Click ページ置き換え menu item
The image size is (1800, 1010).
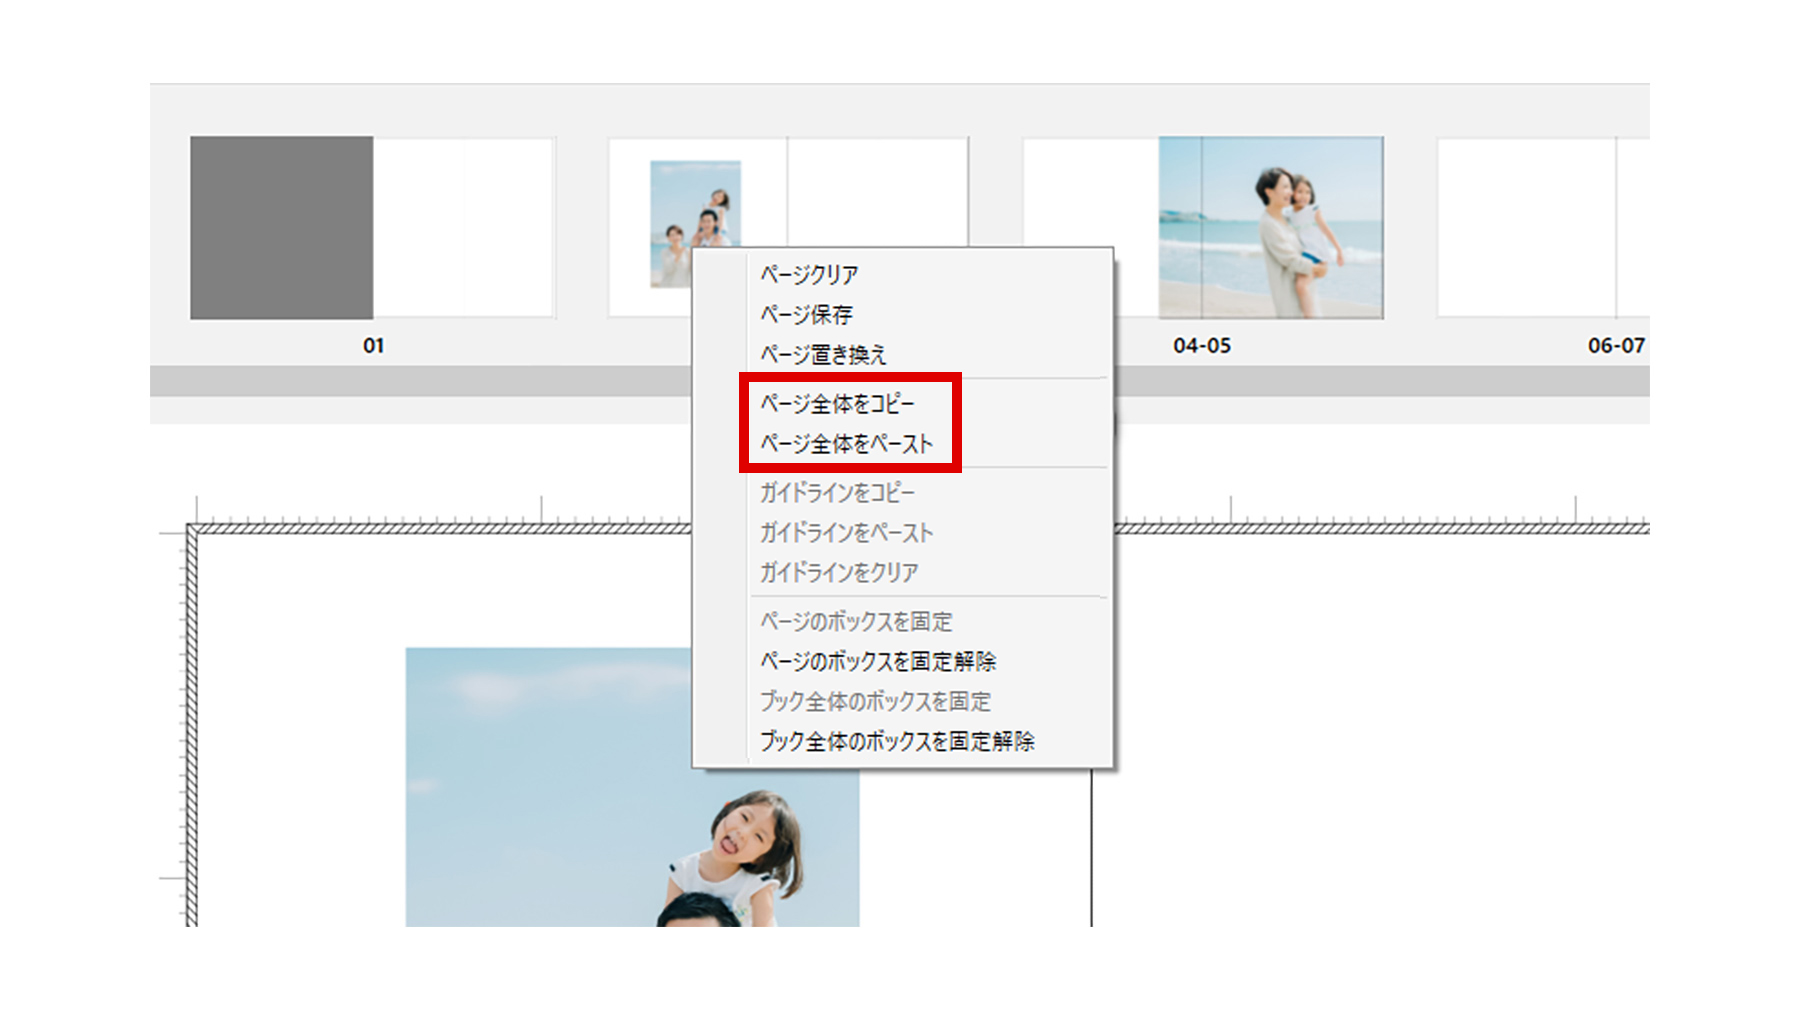823,354
